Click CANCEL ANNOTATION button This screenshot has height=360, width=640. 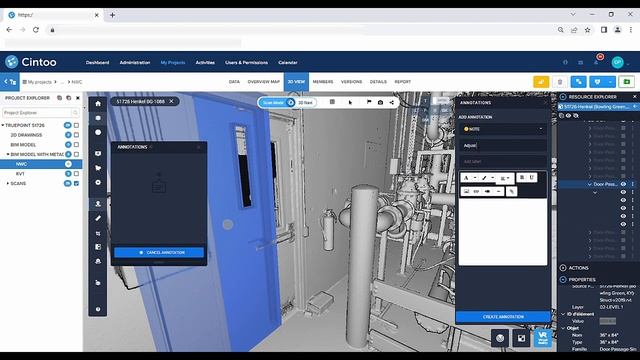pos(159,253)
